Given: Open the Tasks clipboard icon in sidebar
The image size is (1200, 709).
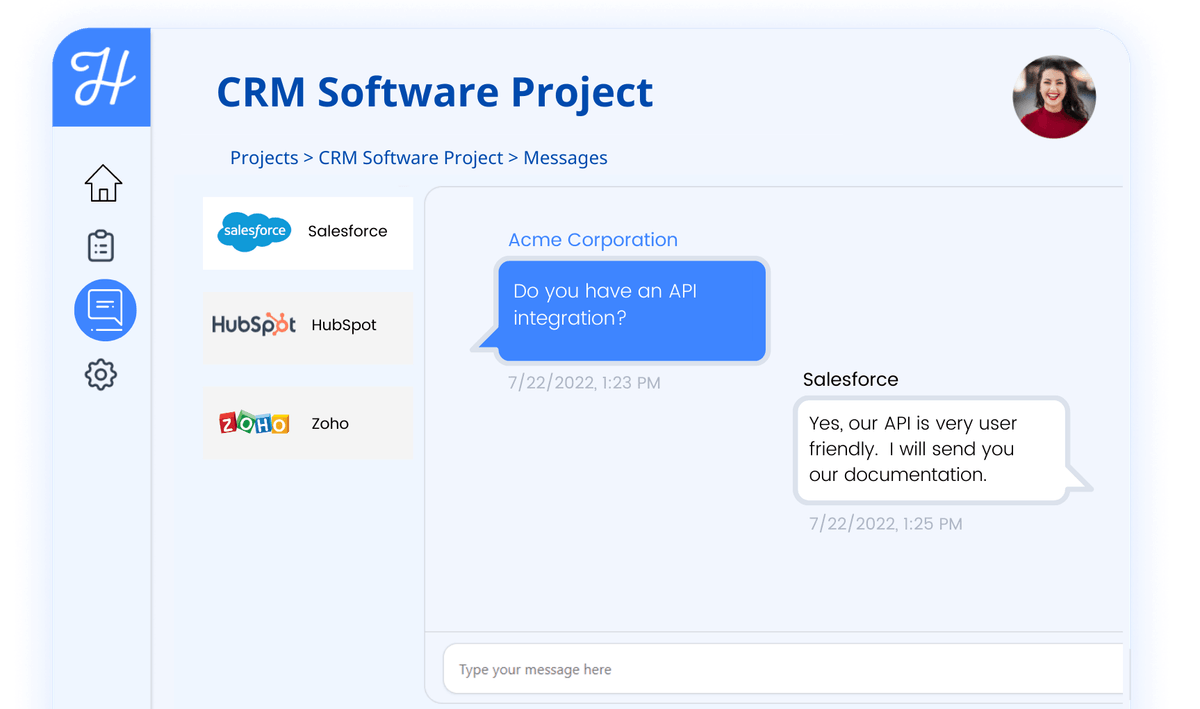Looking at the screenshot, I should click(101, 245).
